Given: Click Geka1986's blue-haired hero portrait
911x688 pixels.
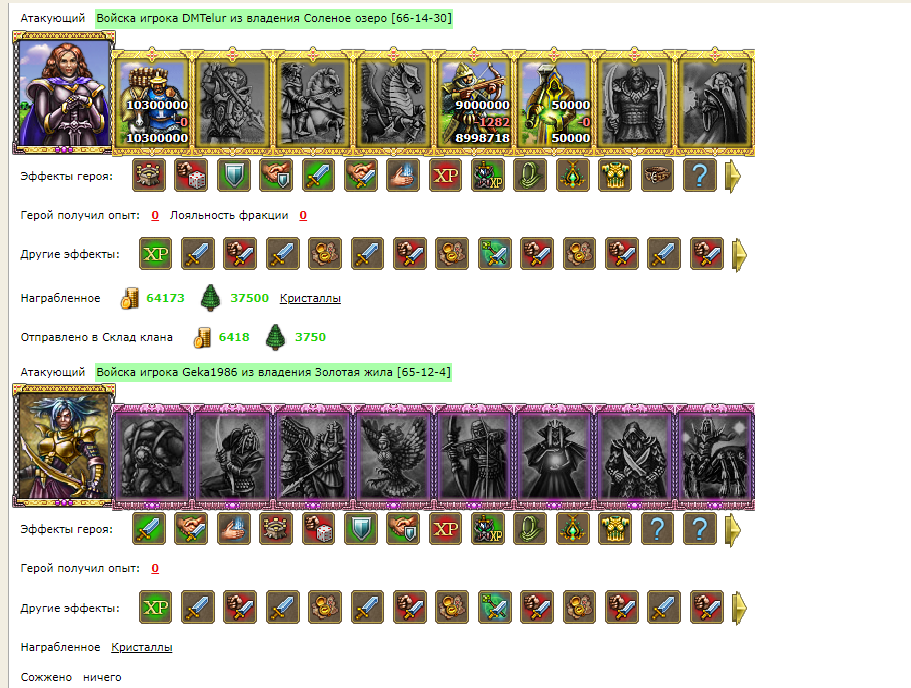Looking at the screenshot, I should (64, 446).
